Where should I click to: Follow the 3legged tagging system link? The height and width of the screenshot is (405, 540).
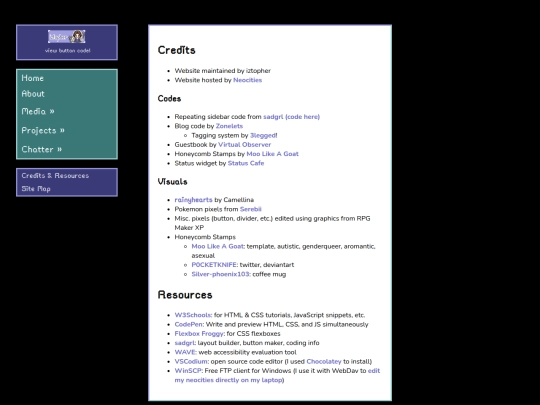pyautogui.click(x=263, y=135)
